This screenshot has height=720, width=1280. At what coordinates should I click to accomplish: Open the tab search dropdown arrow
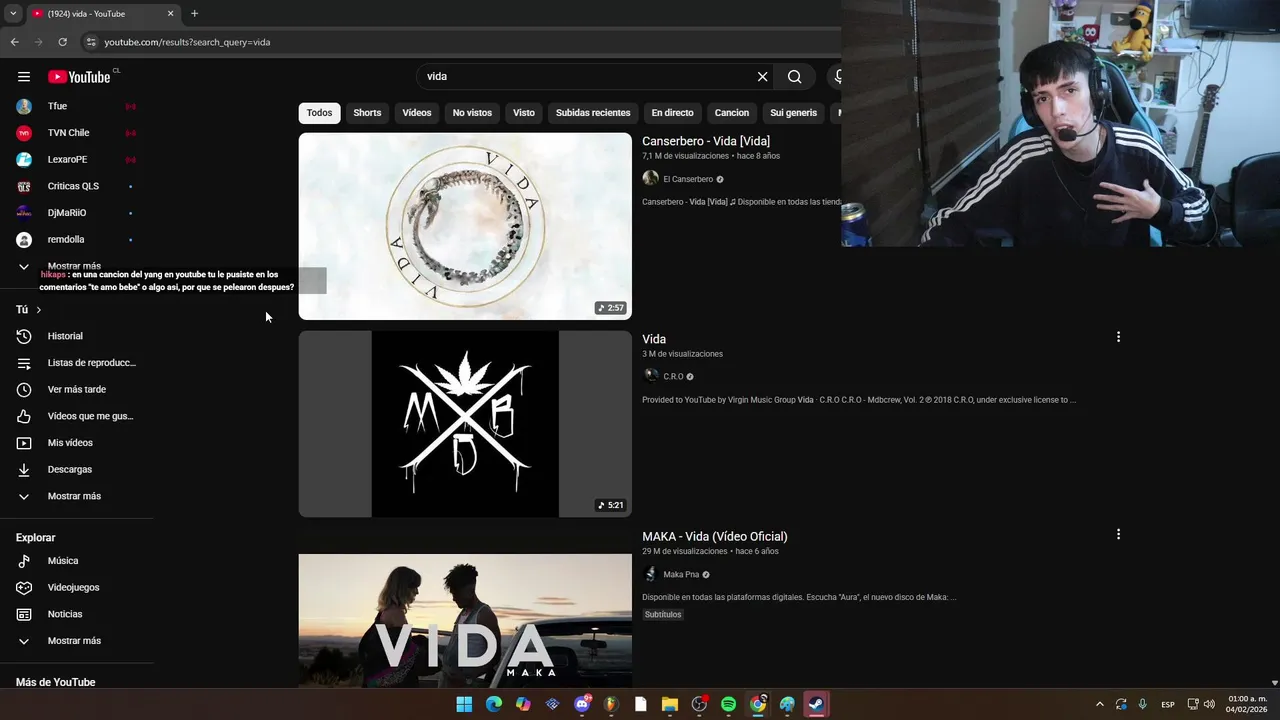13,14
